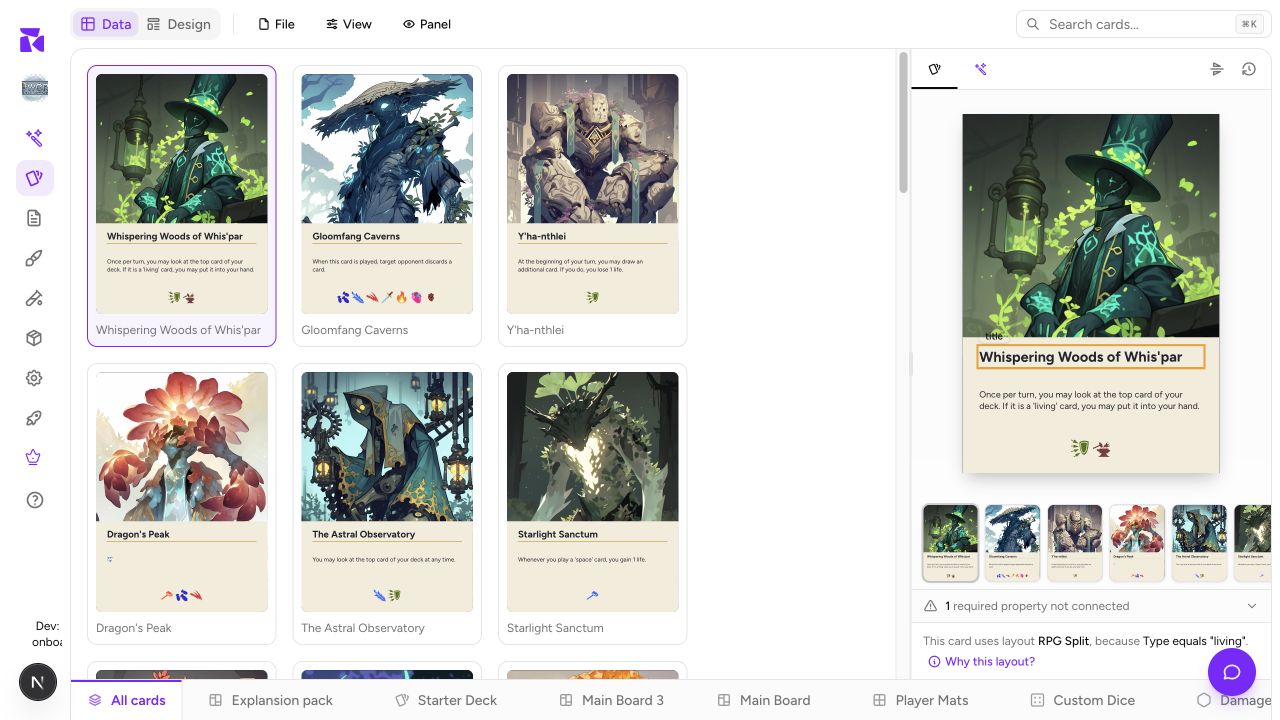The width and height of the screenshot is (1280, 720).
Task: Select the Dragon's Peak card in the grid
Action: pos(182,504)
